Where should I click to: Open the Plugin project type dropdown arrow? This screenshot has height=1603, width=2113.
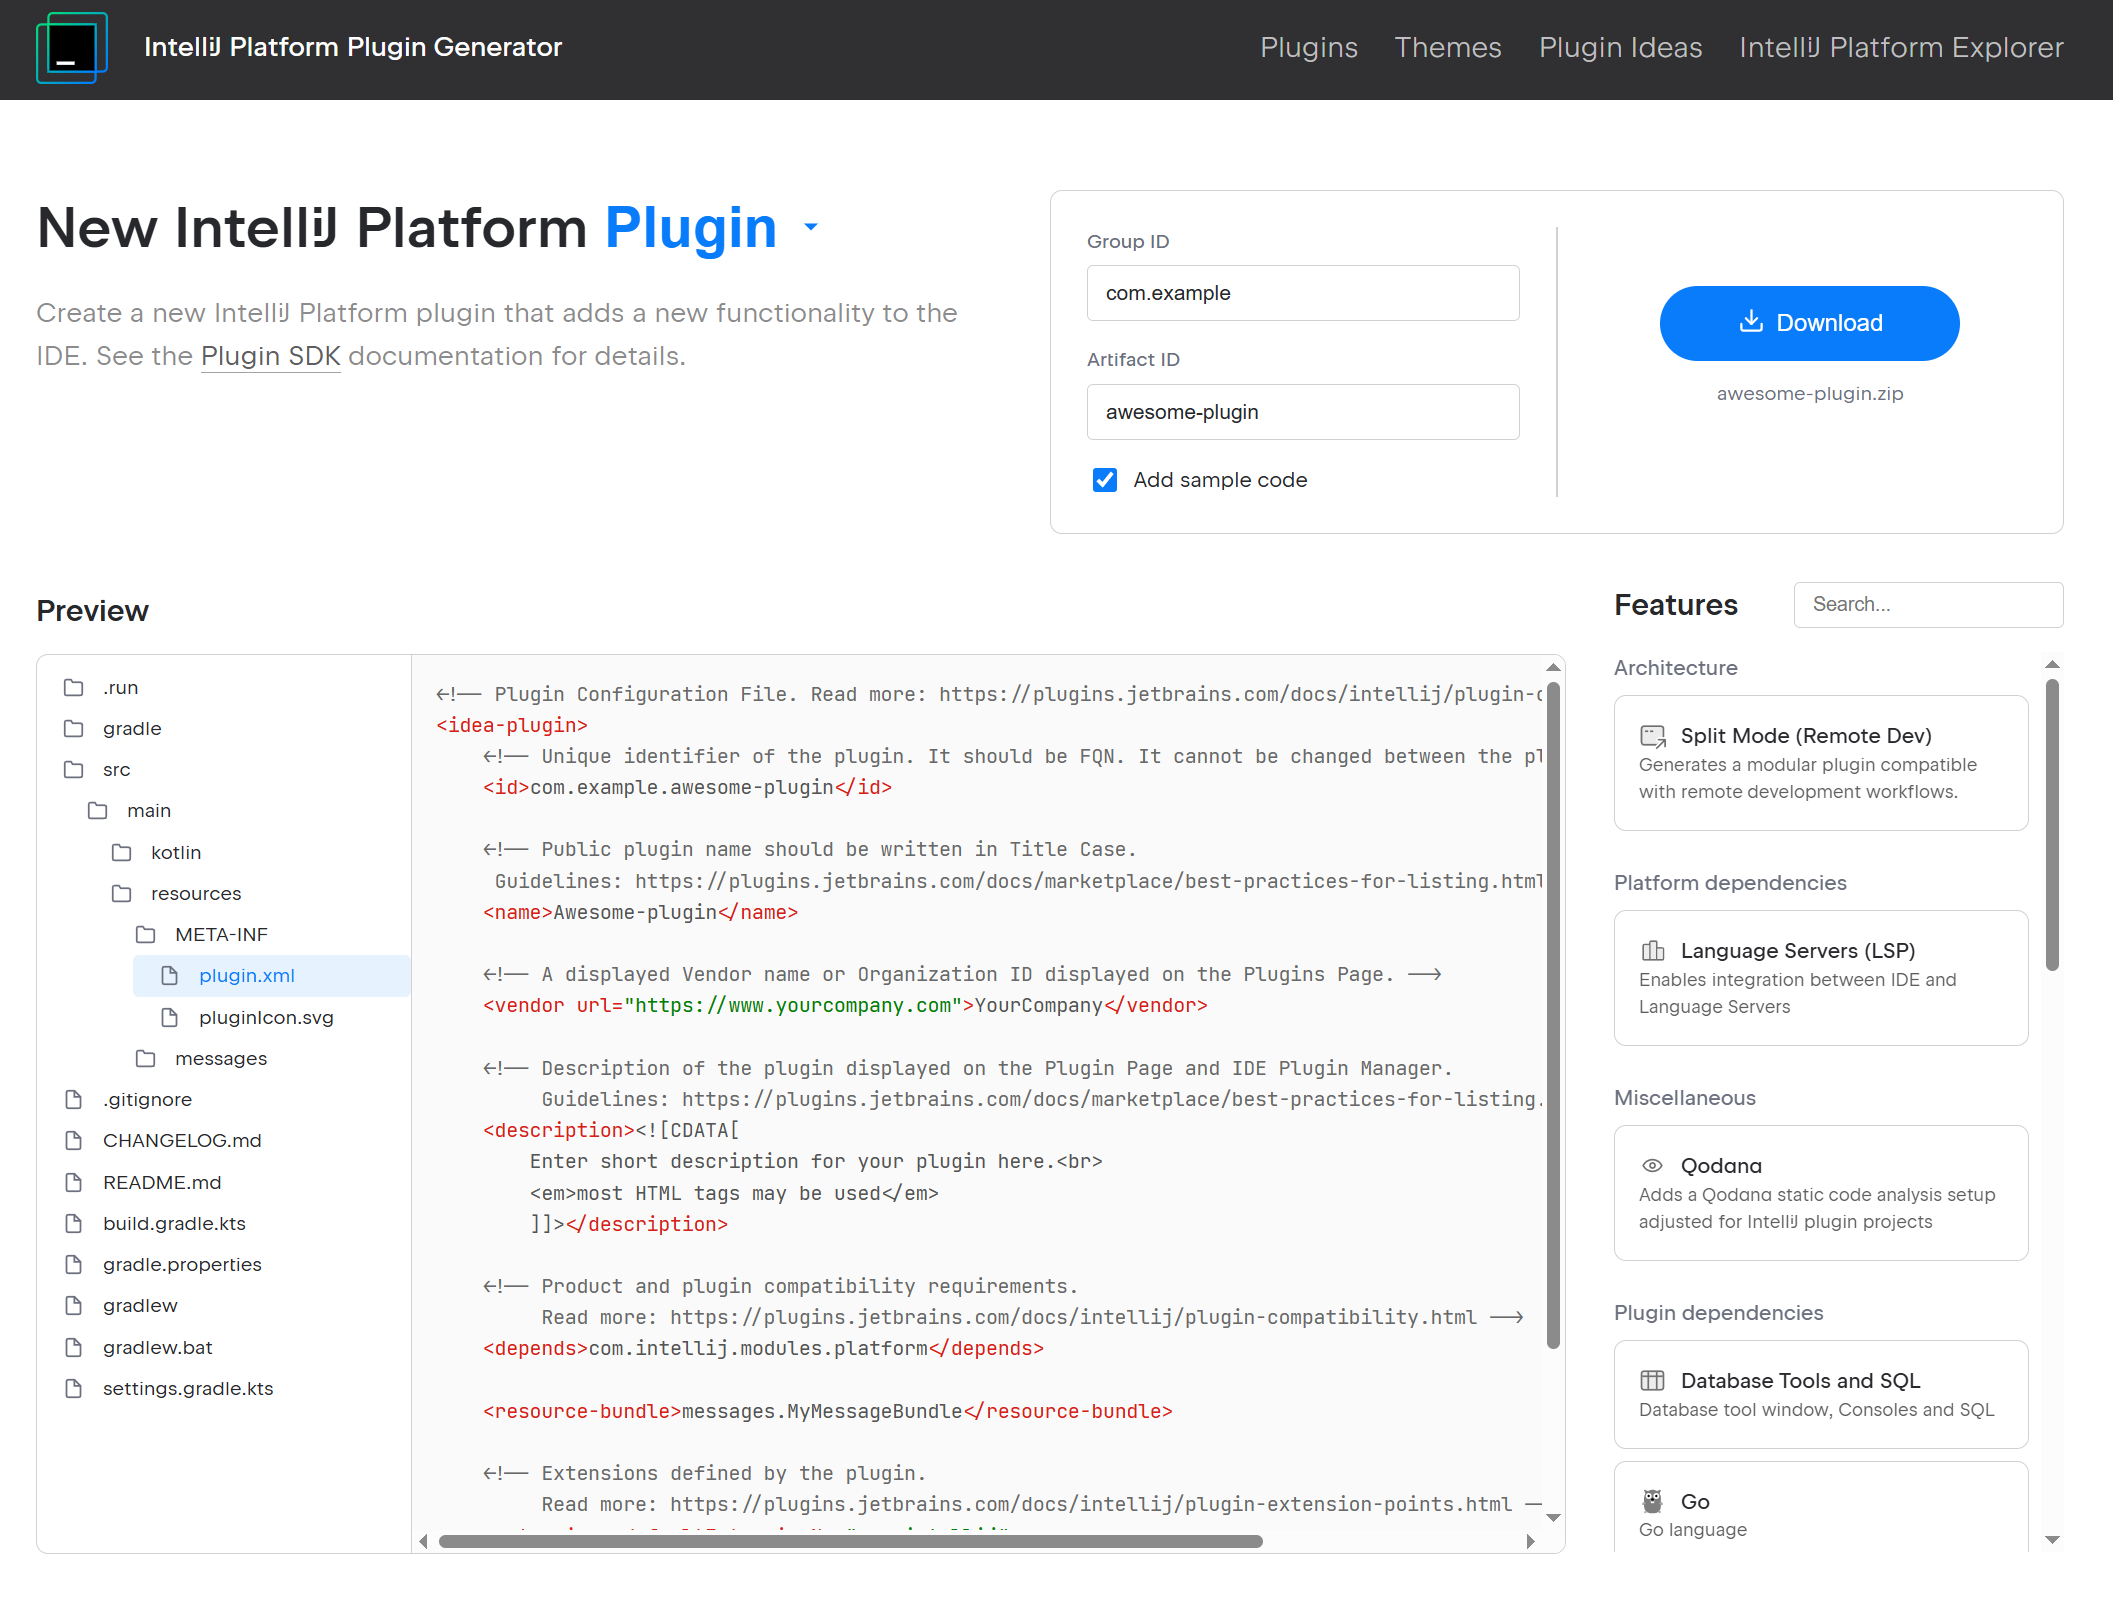[x=811, y=228]
